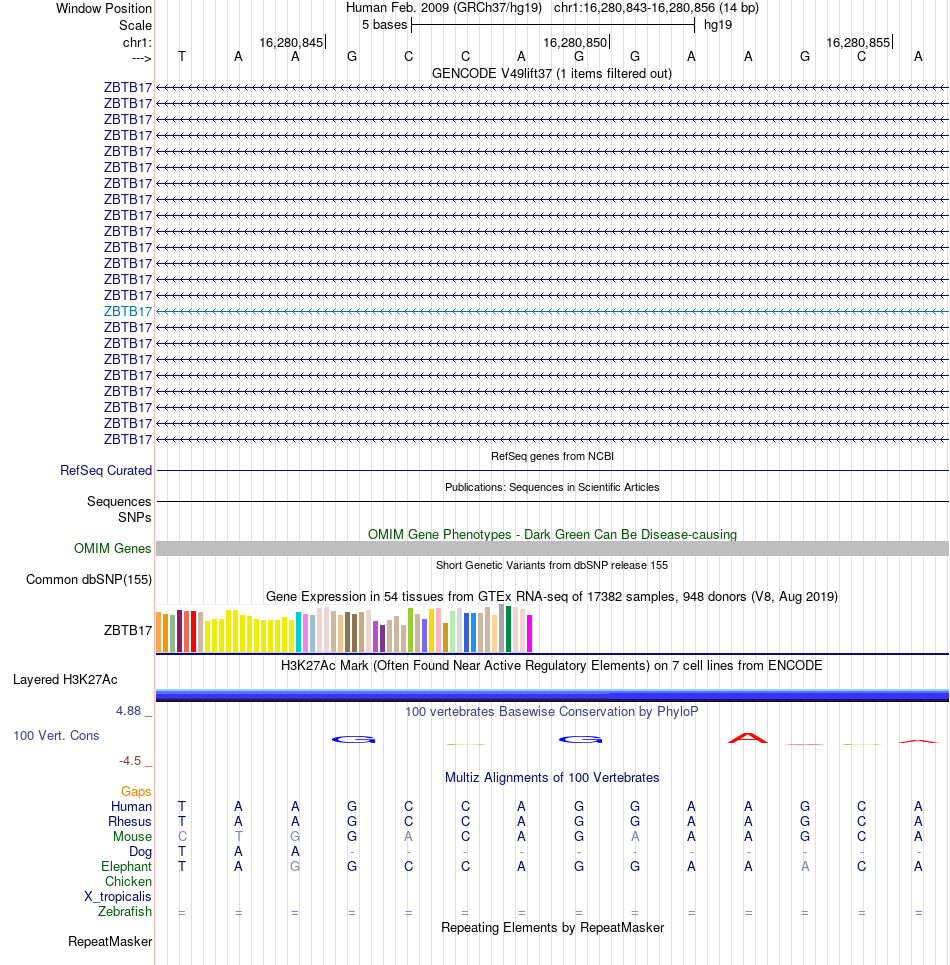Open the OMIM Genes track label

[113, 548]
